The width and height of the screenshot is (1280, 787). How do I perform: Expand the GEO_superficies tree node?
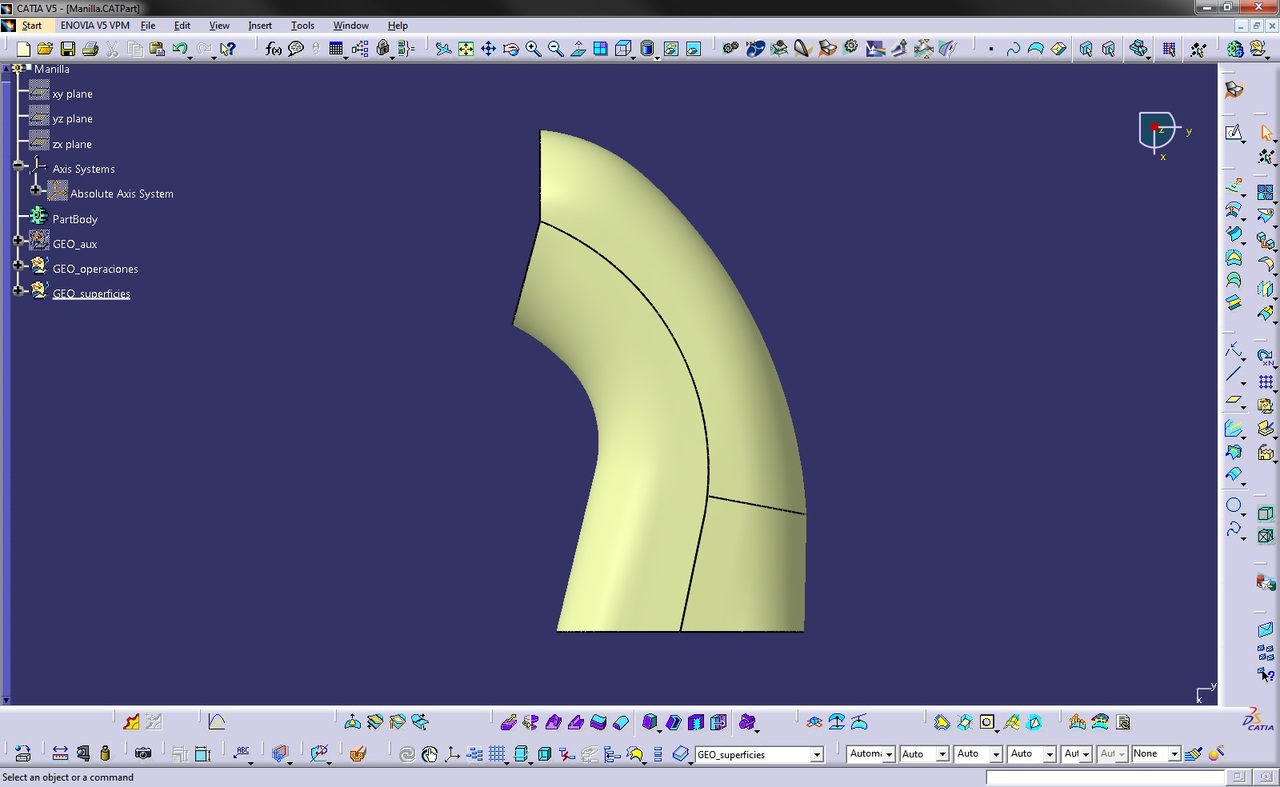[x=18, y=290]
